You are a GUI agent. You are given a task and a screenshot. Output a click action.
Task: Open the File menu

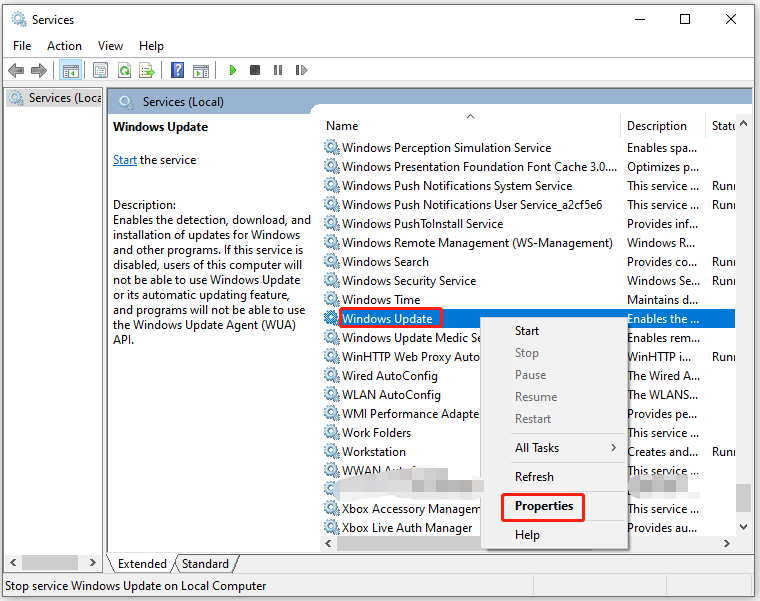(22, 46)
